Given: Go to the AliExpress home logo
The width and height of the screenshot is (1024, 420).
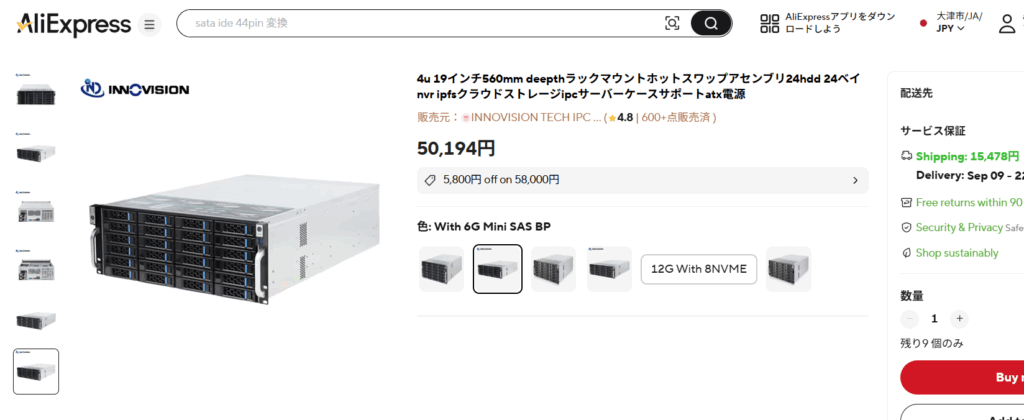Looking at the screenshot, I should pyautogui.click(x=74, y=25).
